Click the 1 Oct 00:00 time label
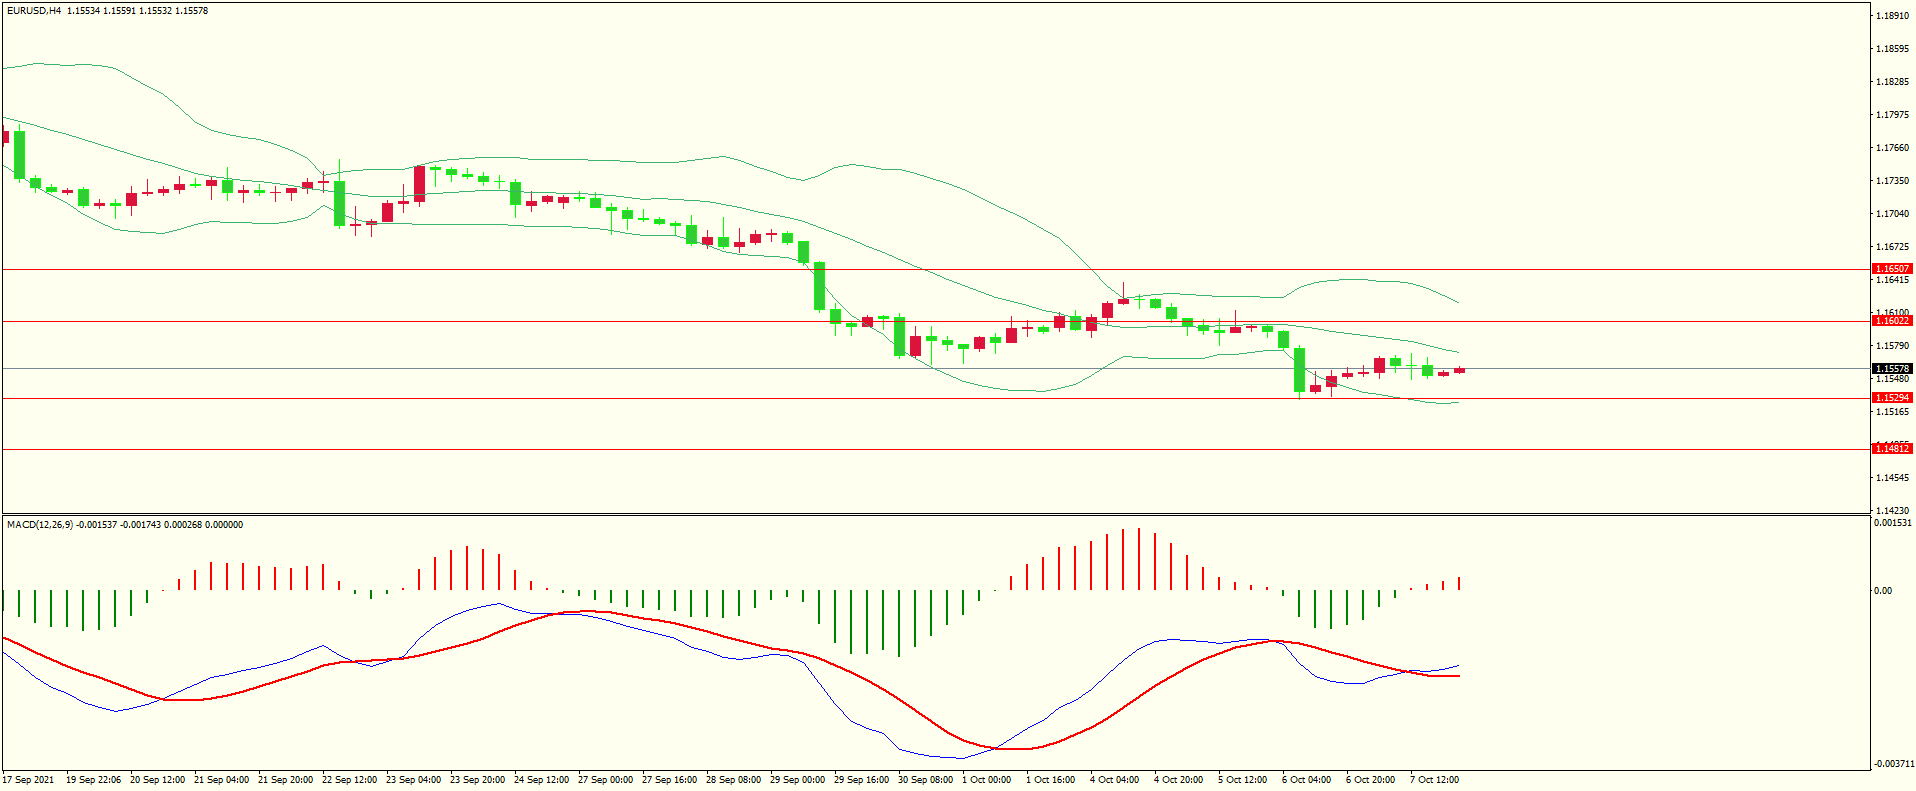1916x791 pixels. pyautogui.click(x=986, y=780)
